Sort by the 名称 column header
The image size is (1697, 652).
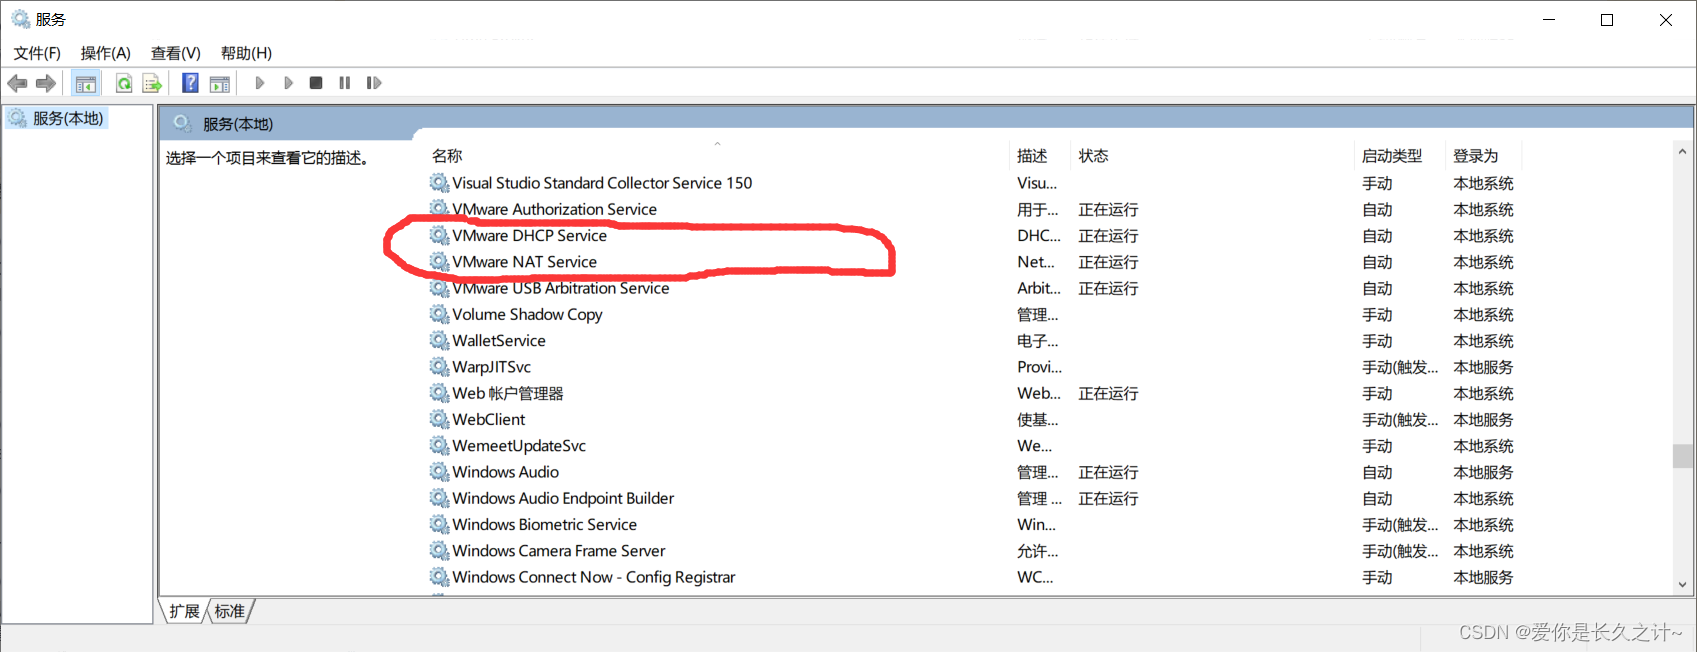point(447,156)
